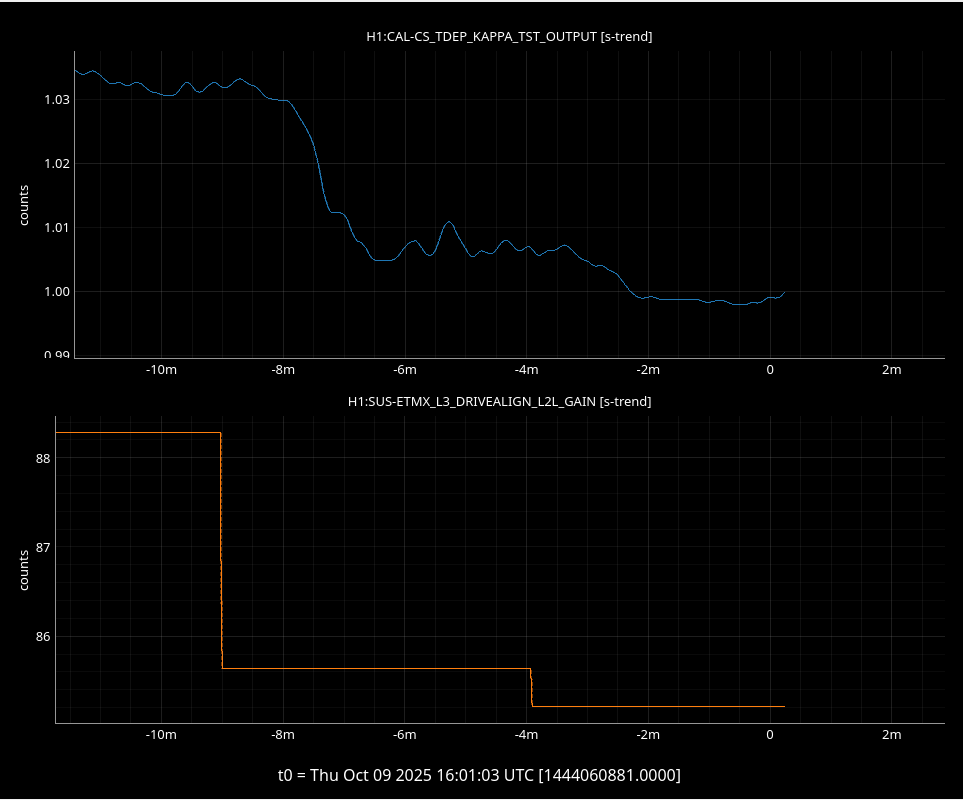Click the H1:CAL-CS_TDEP_KAPPA_TST_OUTPUT plot title

(x=509, y=37)
